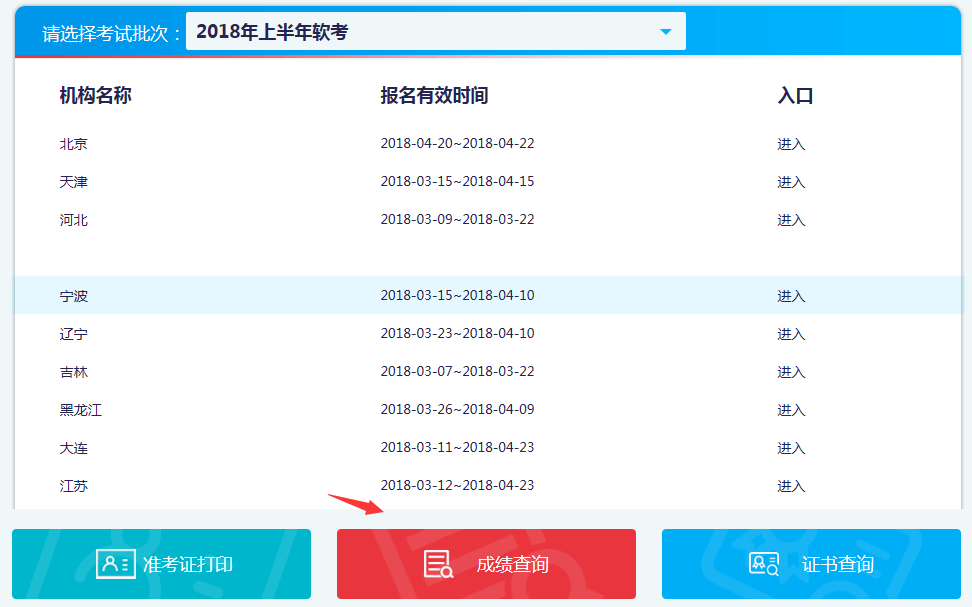Click 进入 link for 天津
Image resolution: width=972 pixels, height=607 pixels.
click(791, 182)
